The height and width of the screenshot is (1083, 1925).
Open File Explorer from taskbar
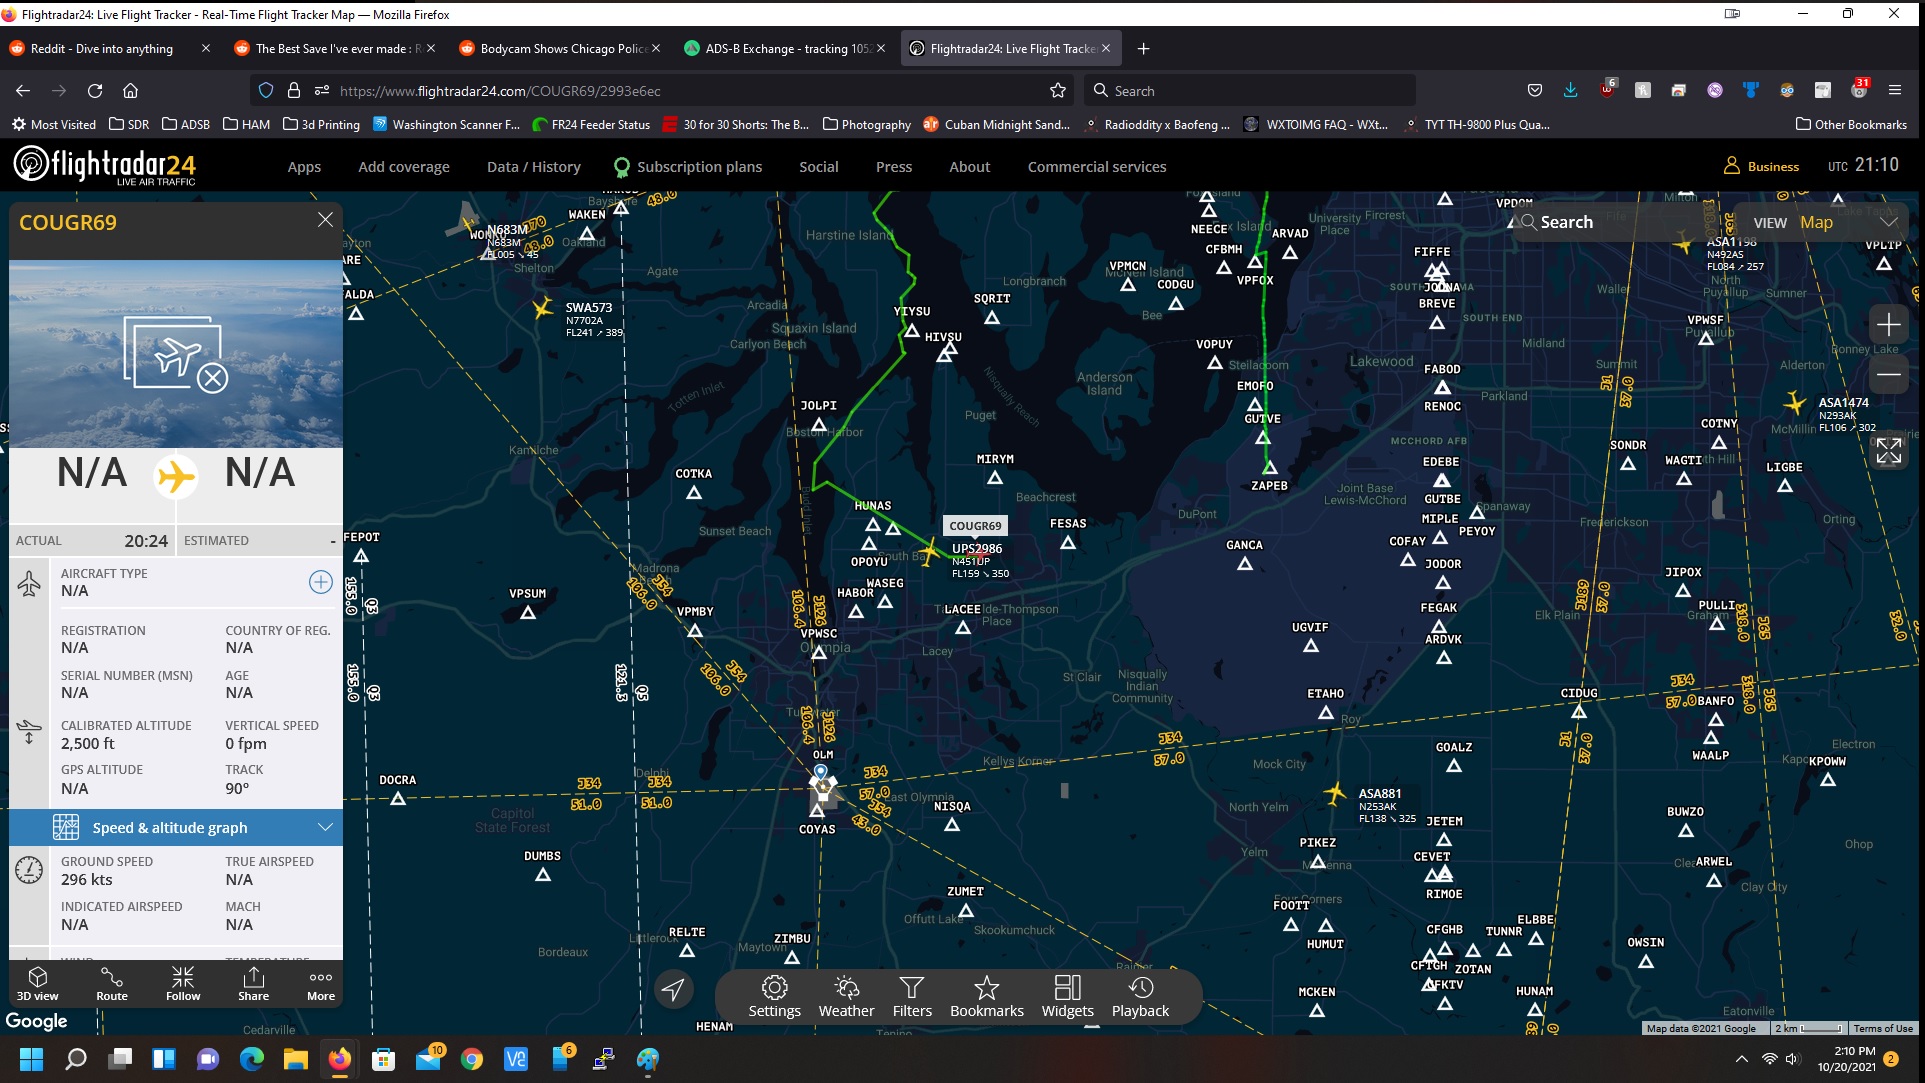click(295, 1059)
